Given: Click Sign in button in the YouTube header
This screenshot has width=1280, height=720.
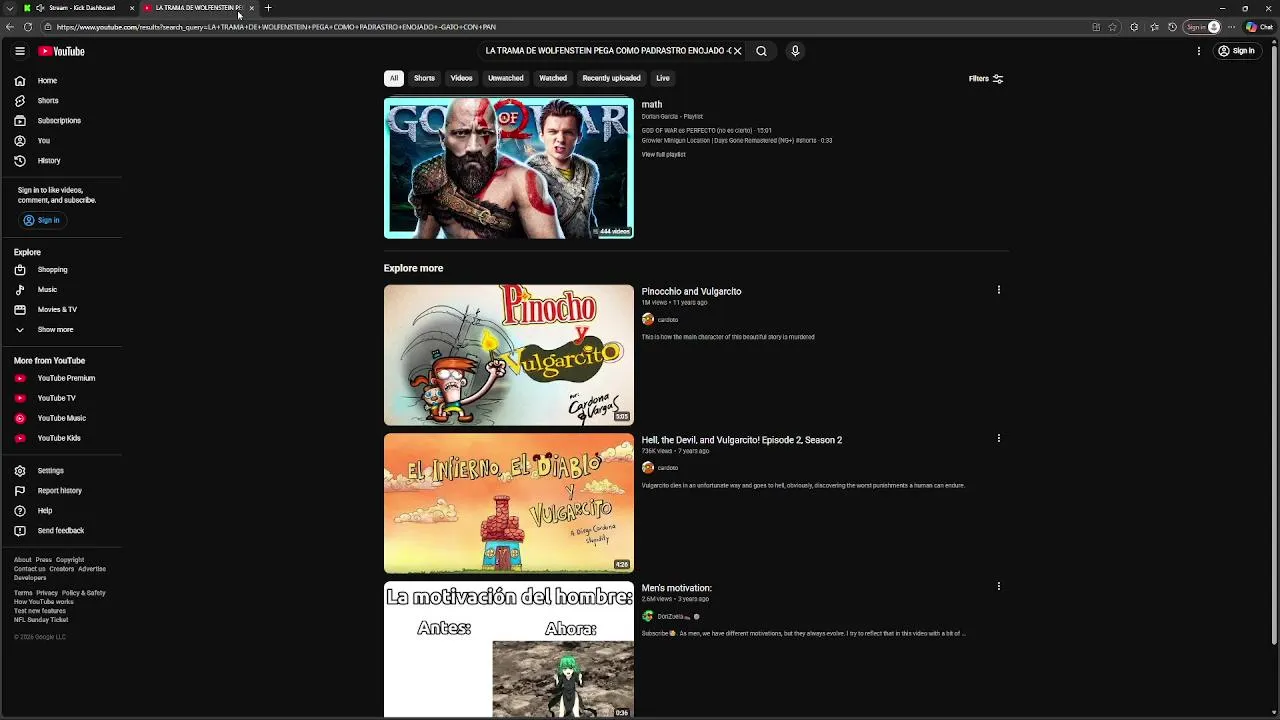Looking at the screenshot, I should click(x=1237, y=51).
